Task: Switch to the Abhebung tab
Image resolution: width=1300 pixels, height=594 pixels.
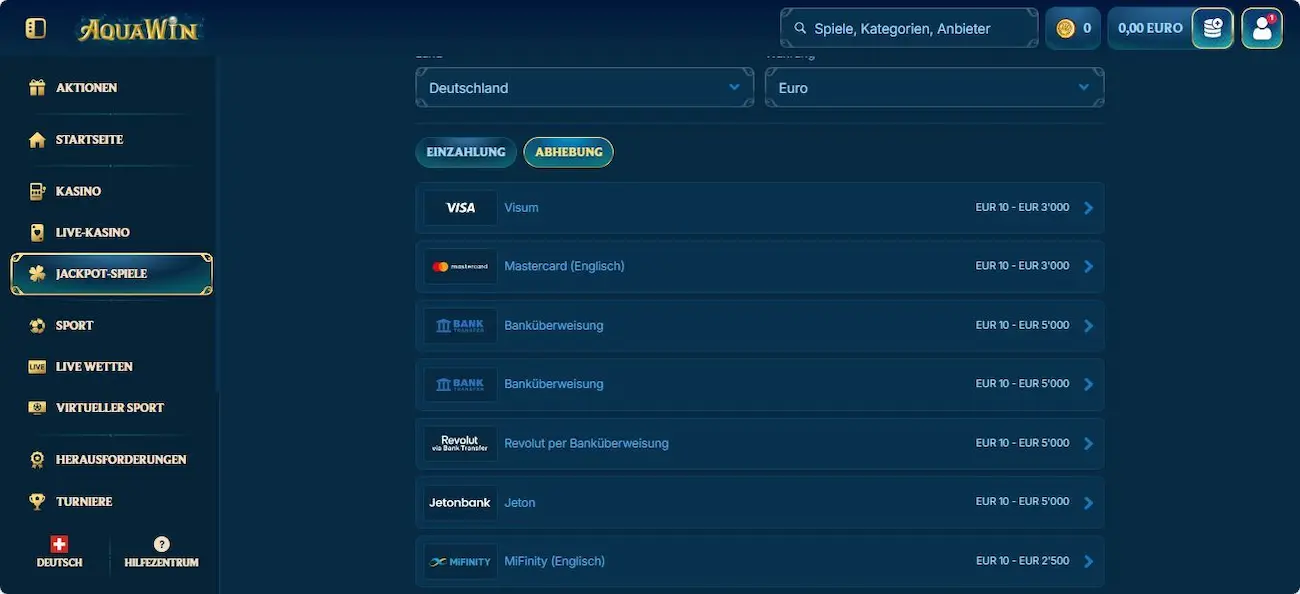Action: (x=569, y=152)
